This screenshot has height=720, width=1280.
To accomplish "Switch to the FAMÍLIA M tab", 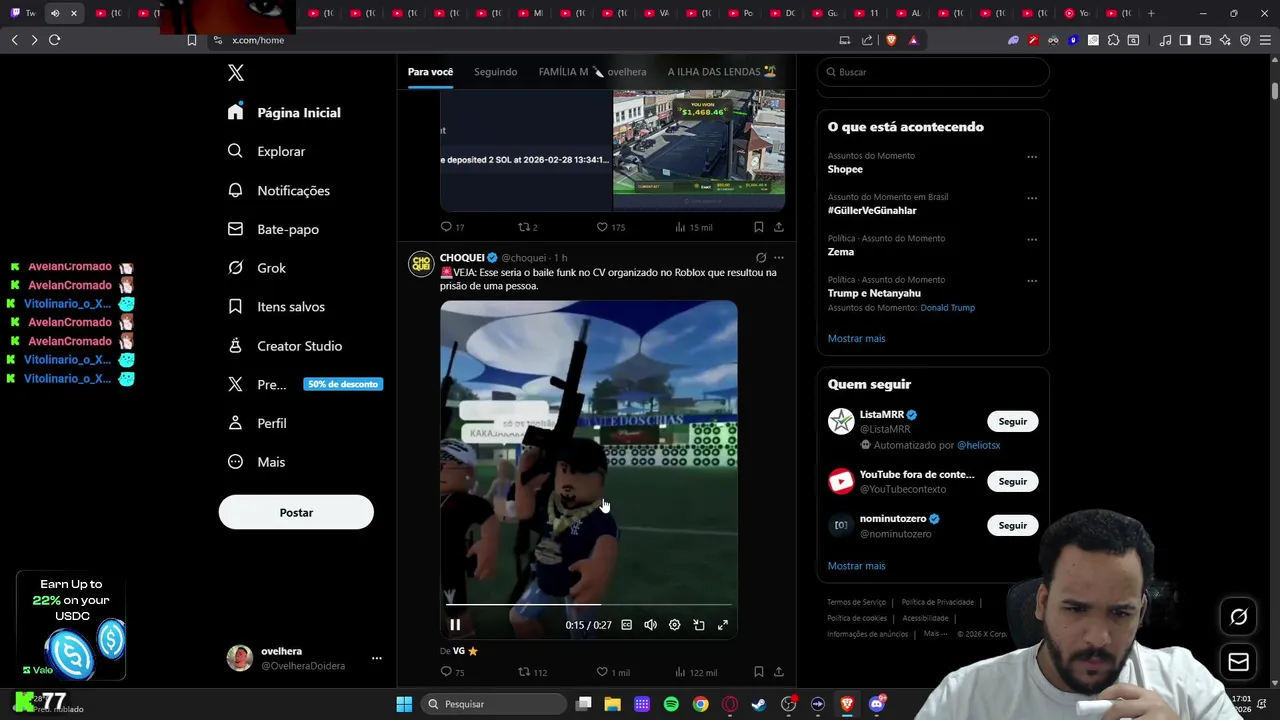I will point(592,72).
